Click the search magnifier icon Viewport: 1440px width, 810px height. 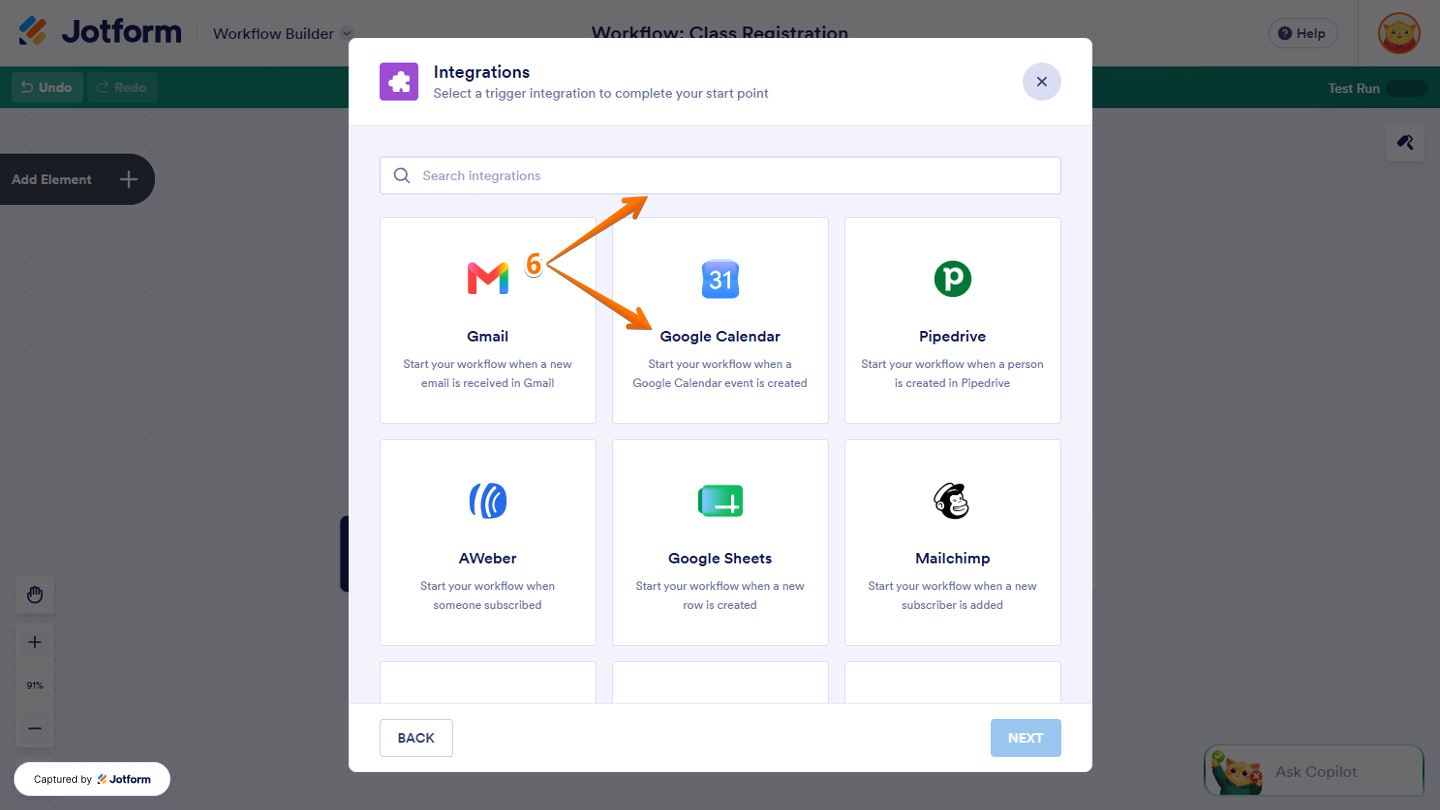click(402, 176)
